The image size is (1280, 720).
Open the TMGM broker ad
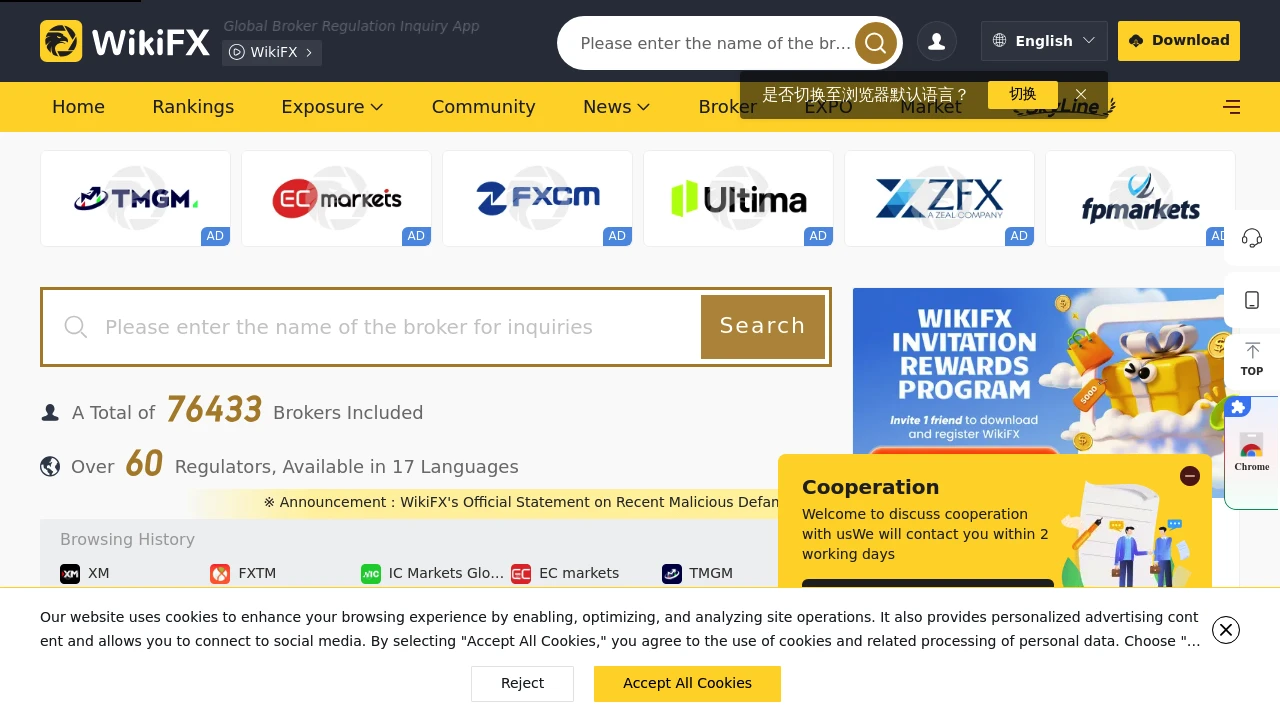click(135, 198)
